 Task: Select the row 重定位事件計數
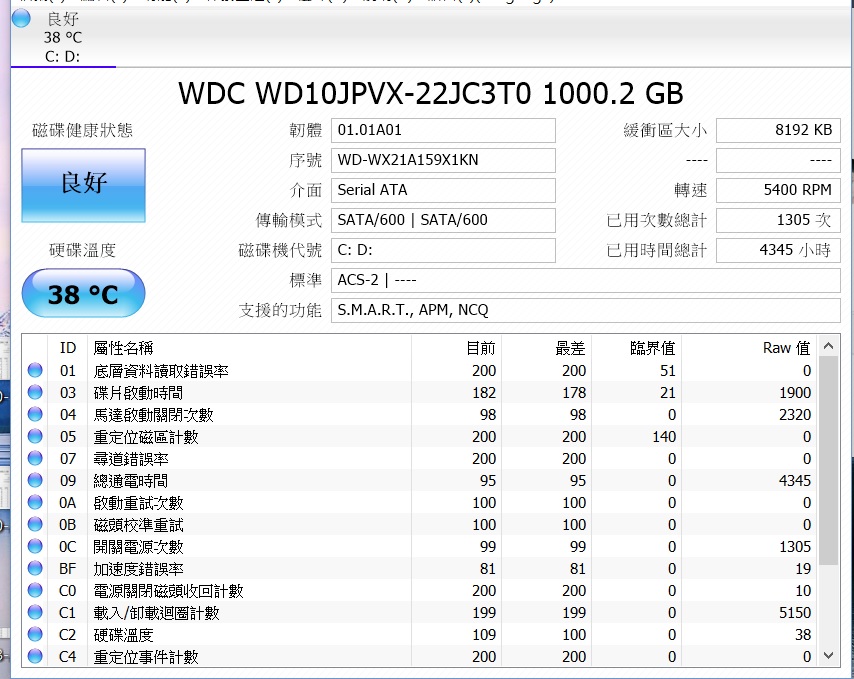420,657
